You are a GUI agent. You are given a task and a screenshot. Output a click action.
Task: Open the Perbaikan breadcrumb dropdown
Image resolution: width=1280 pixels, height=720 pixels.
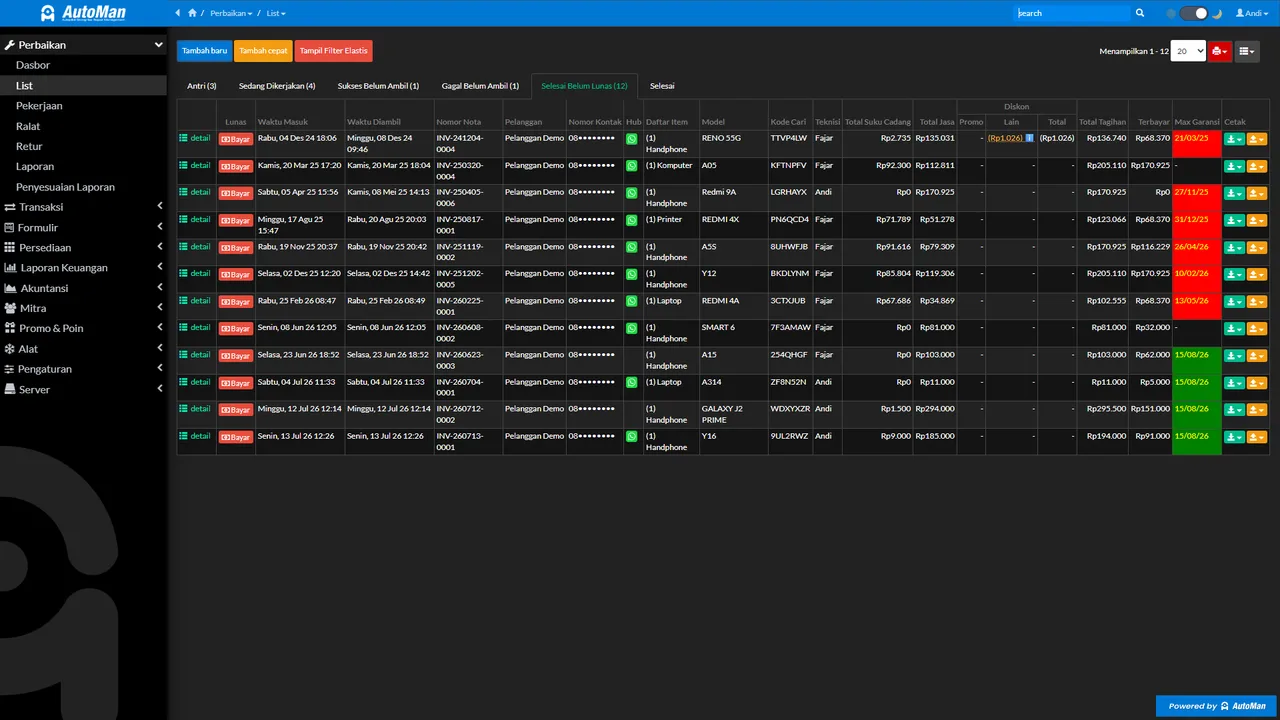click(x=231, y=13)
